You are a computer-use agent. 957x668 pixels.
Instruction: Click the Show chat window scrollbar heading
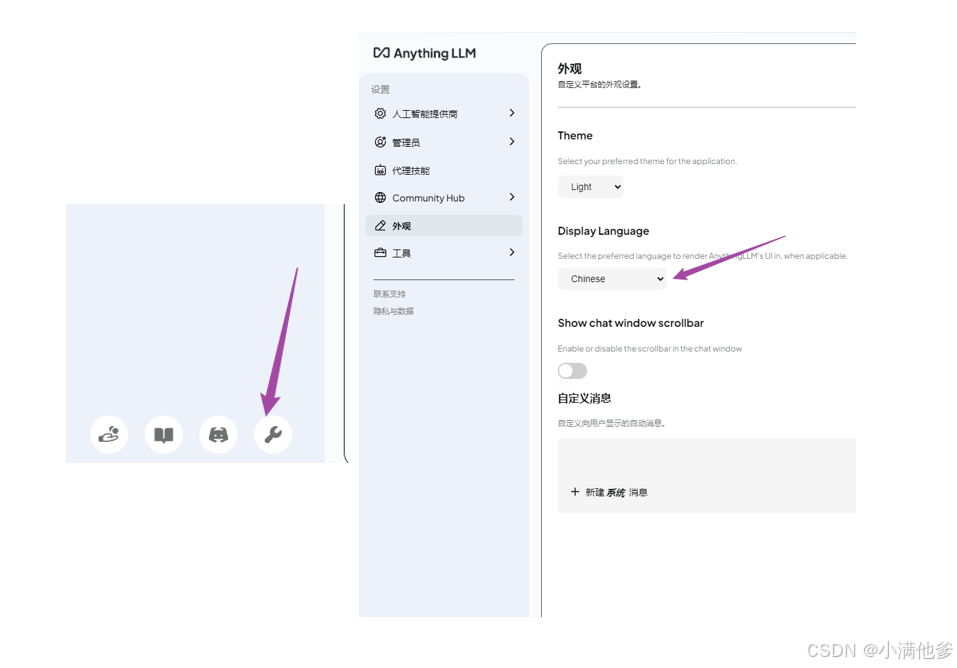(630, 323)
